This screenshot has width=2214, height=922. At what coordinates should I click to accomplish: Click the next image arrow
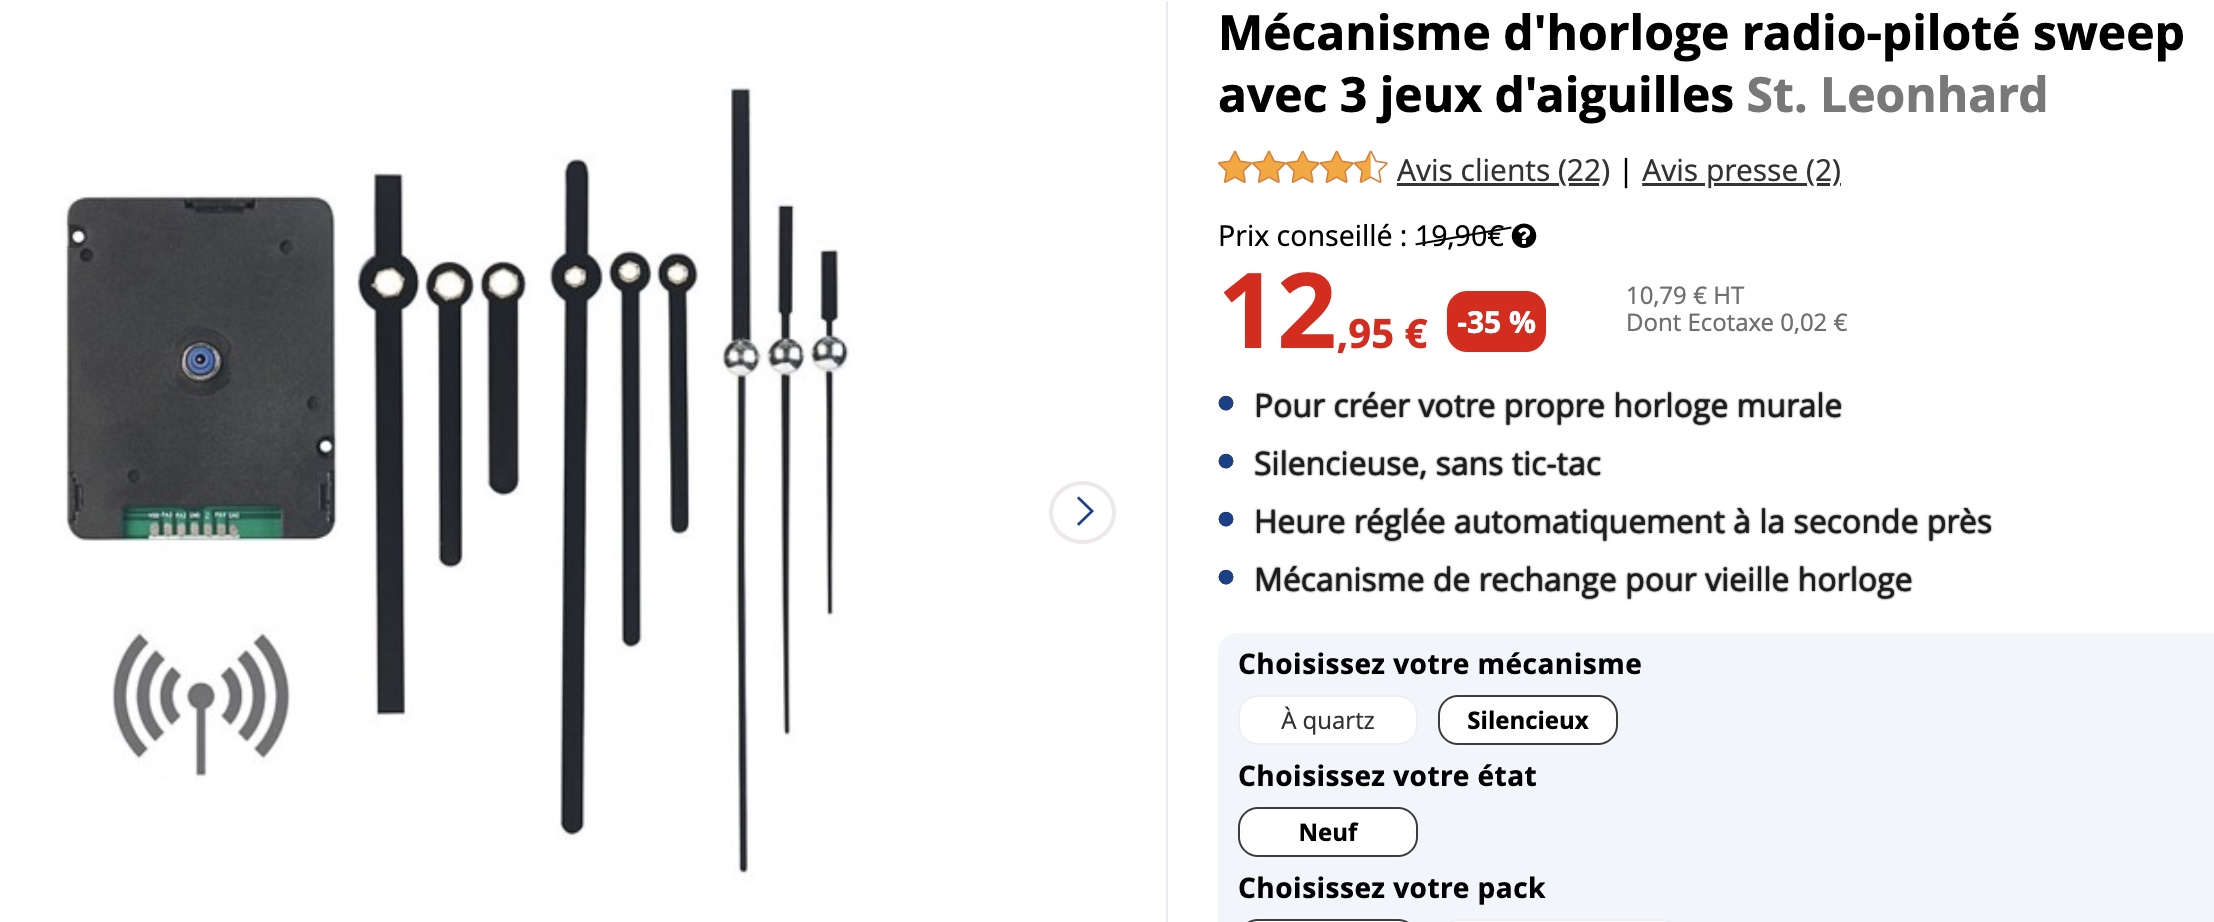click(1082, 512)
